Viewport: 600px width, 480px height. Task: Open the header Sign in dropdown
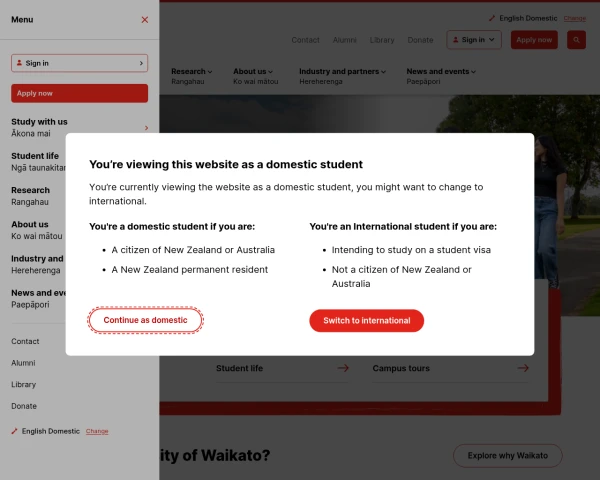[474, 40]
